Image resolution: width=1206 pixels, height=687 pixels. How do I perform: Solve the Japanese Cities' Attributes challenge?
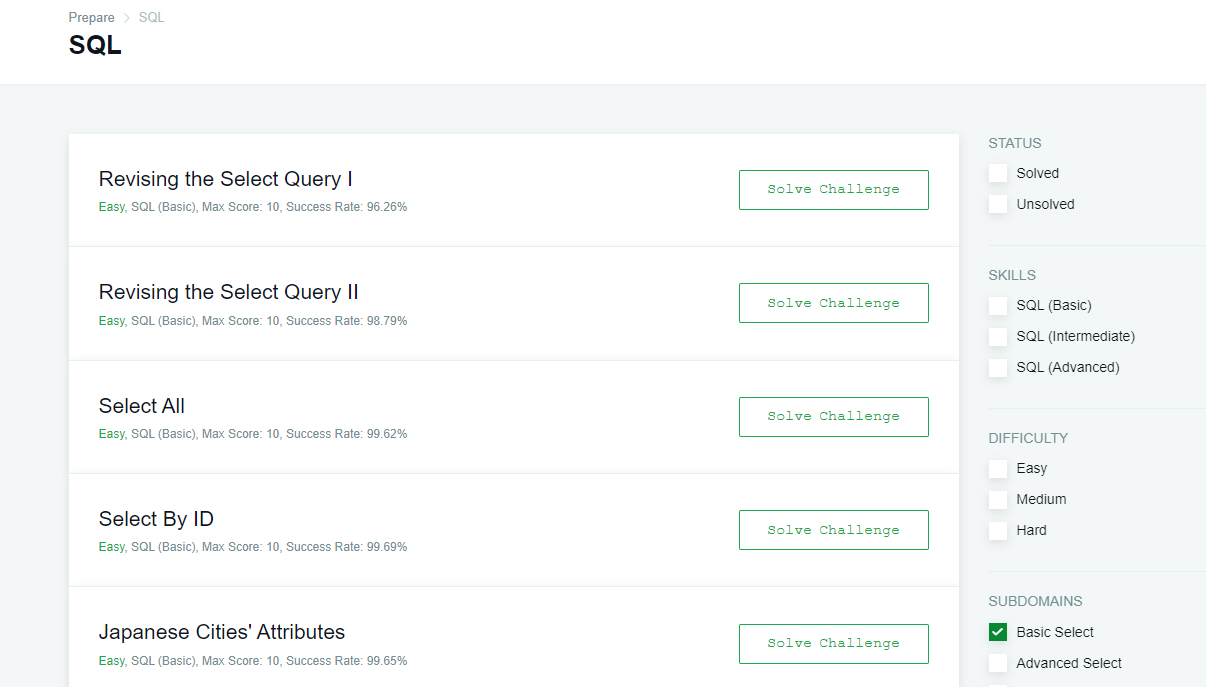point(833,644)
